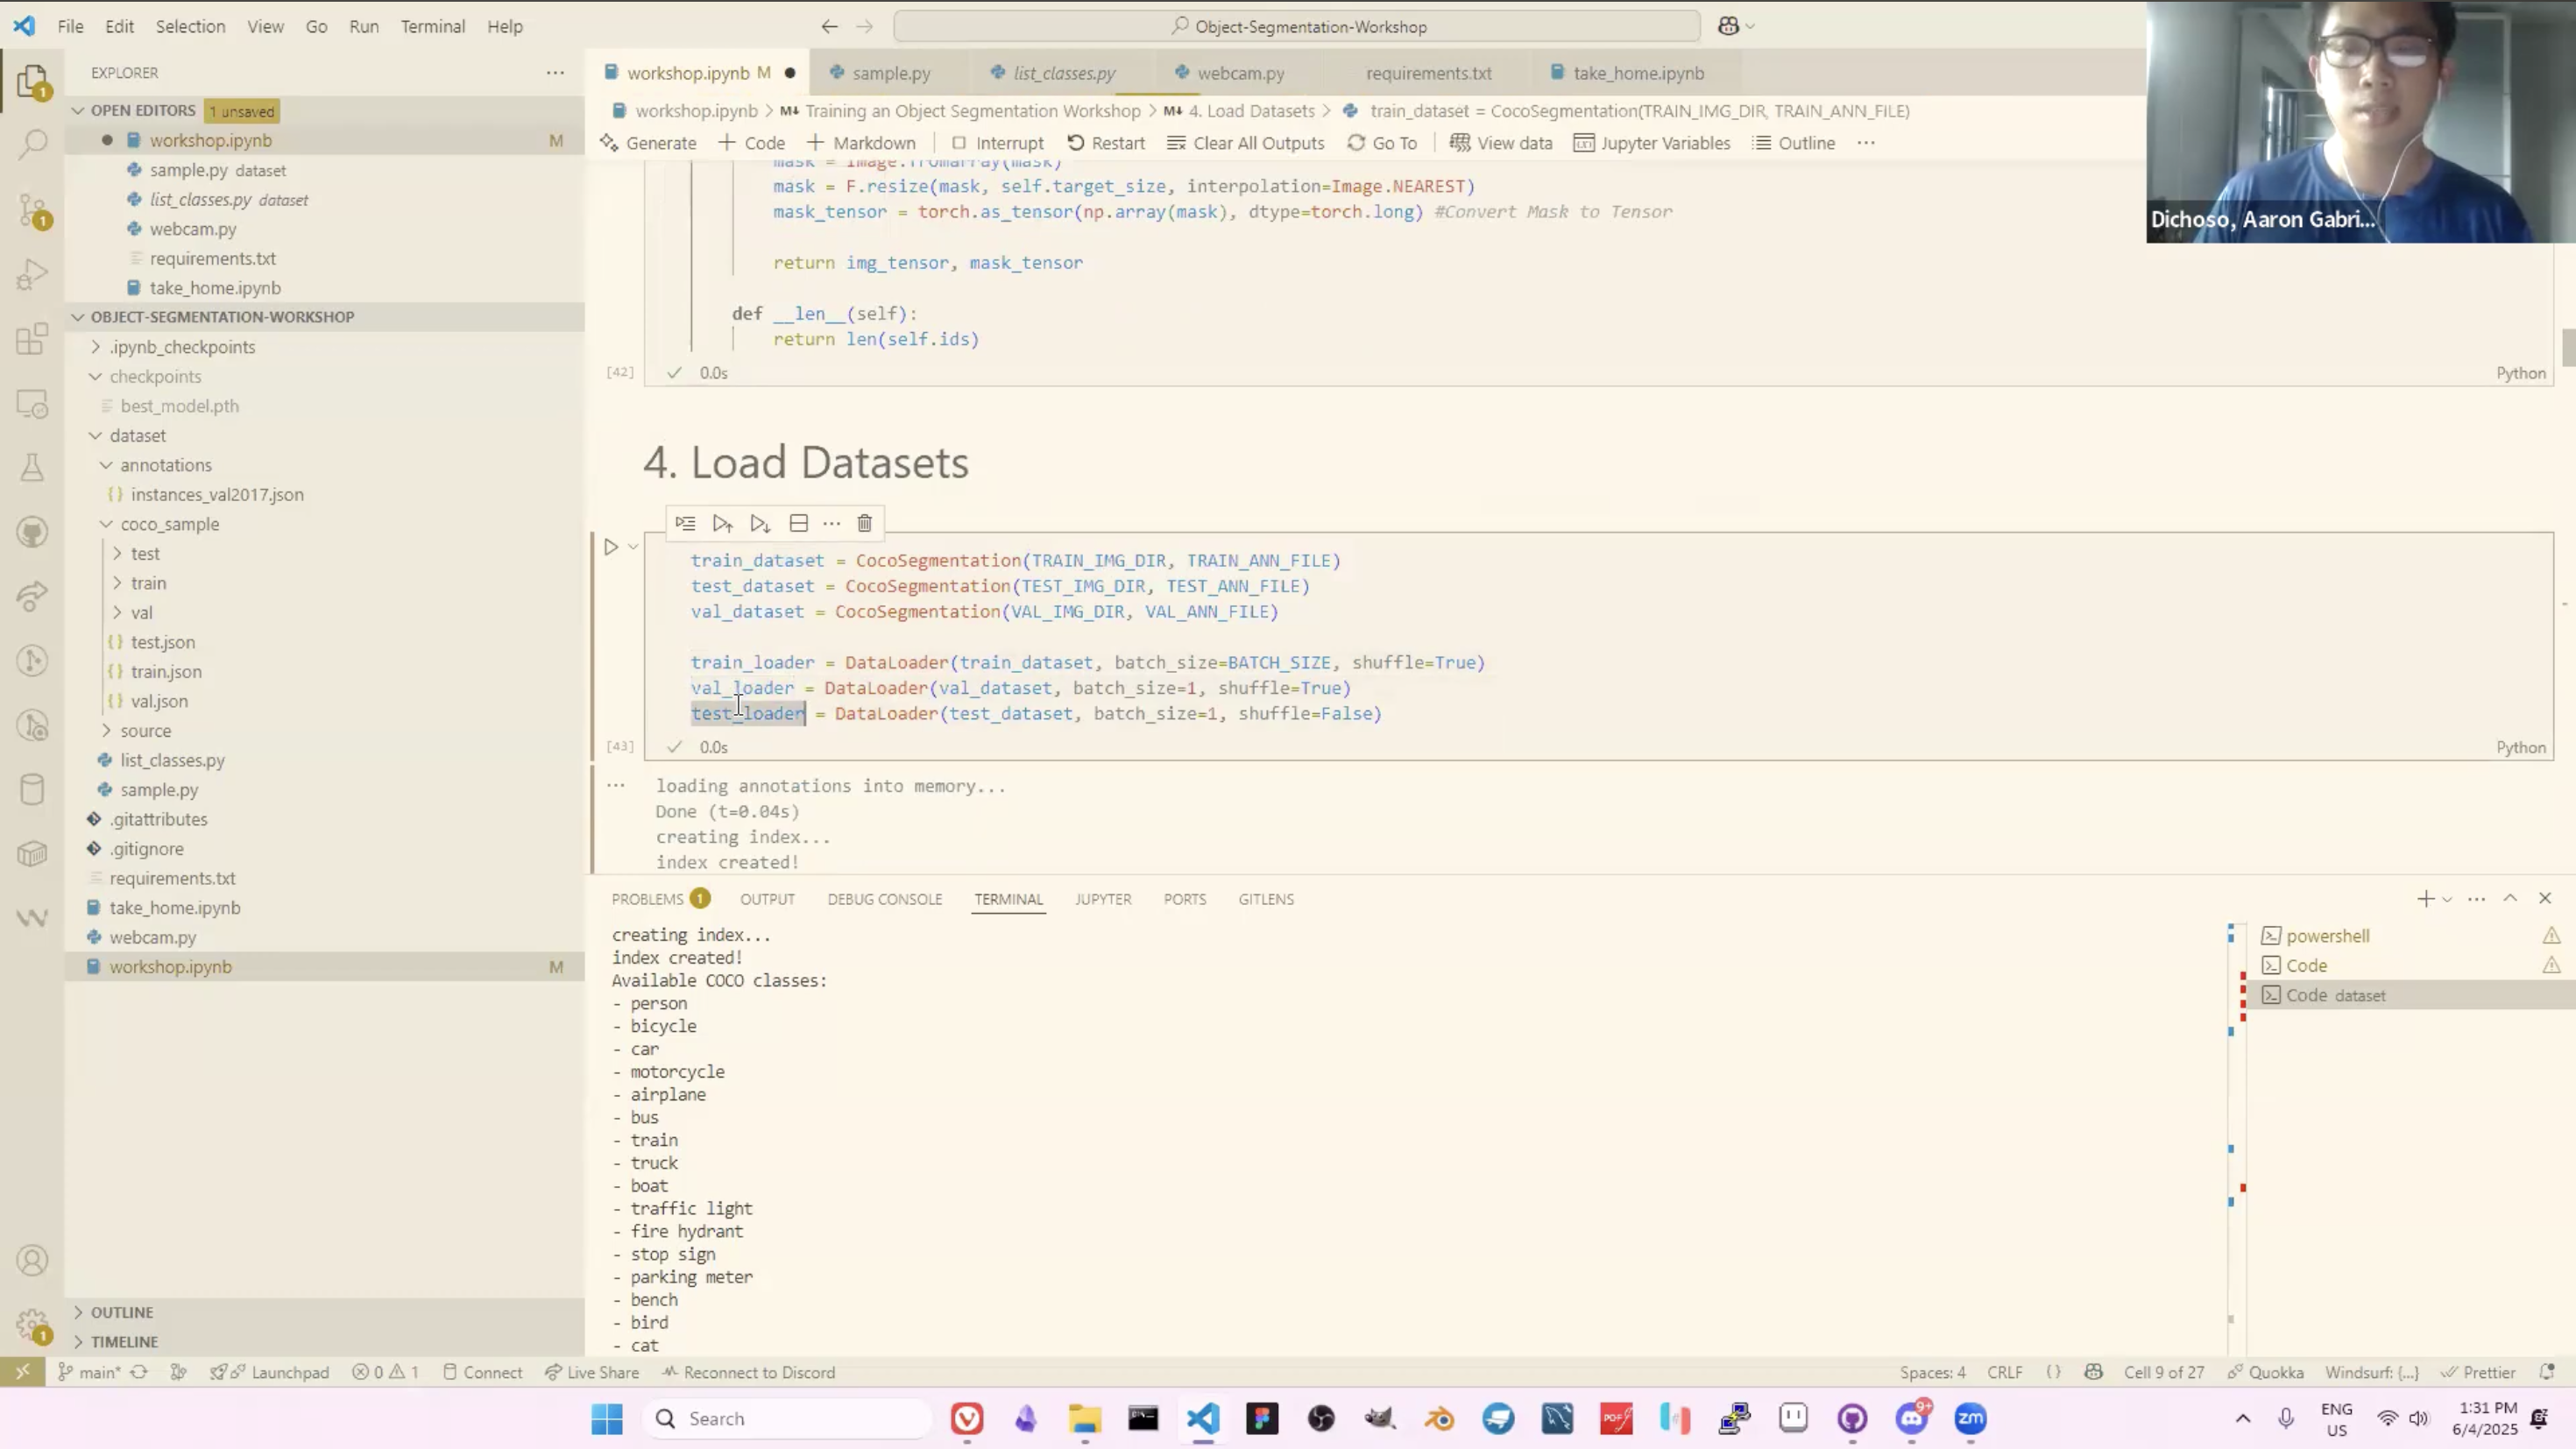Execute cell and below from the cell toolbar
Image resolution: width=2576 pixels, height=1449 pixels.
tap(760, 523)
